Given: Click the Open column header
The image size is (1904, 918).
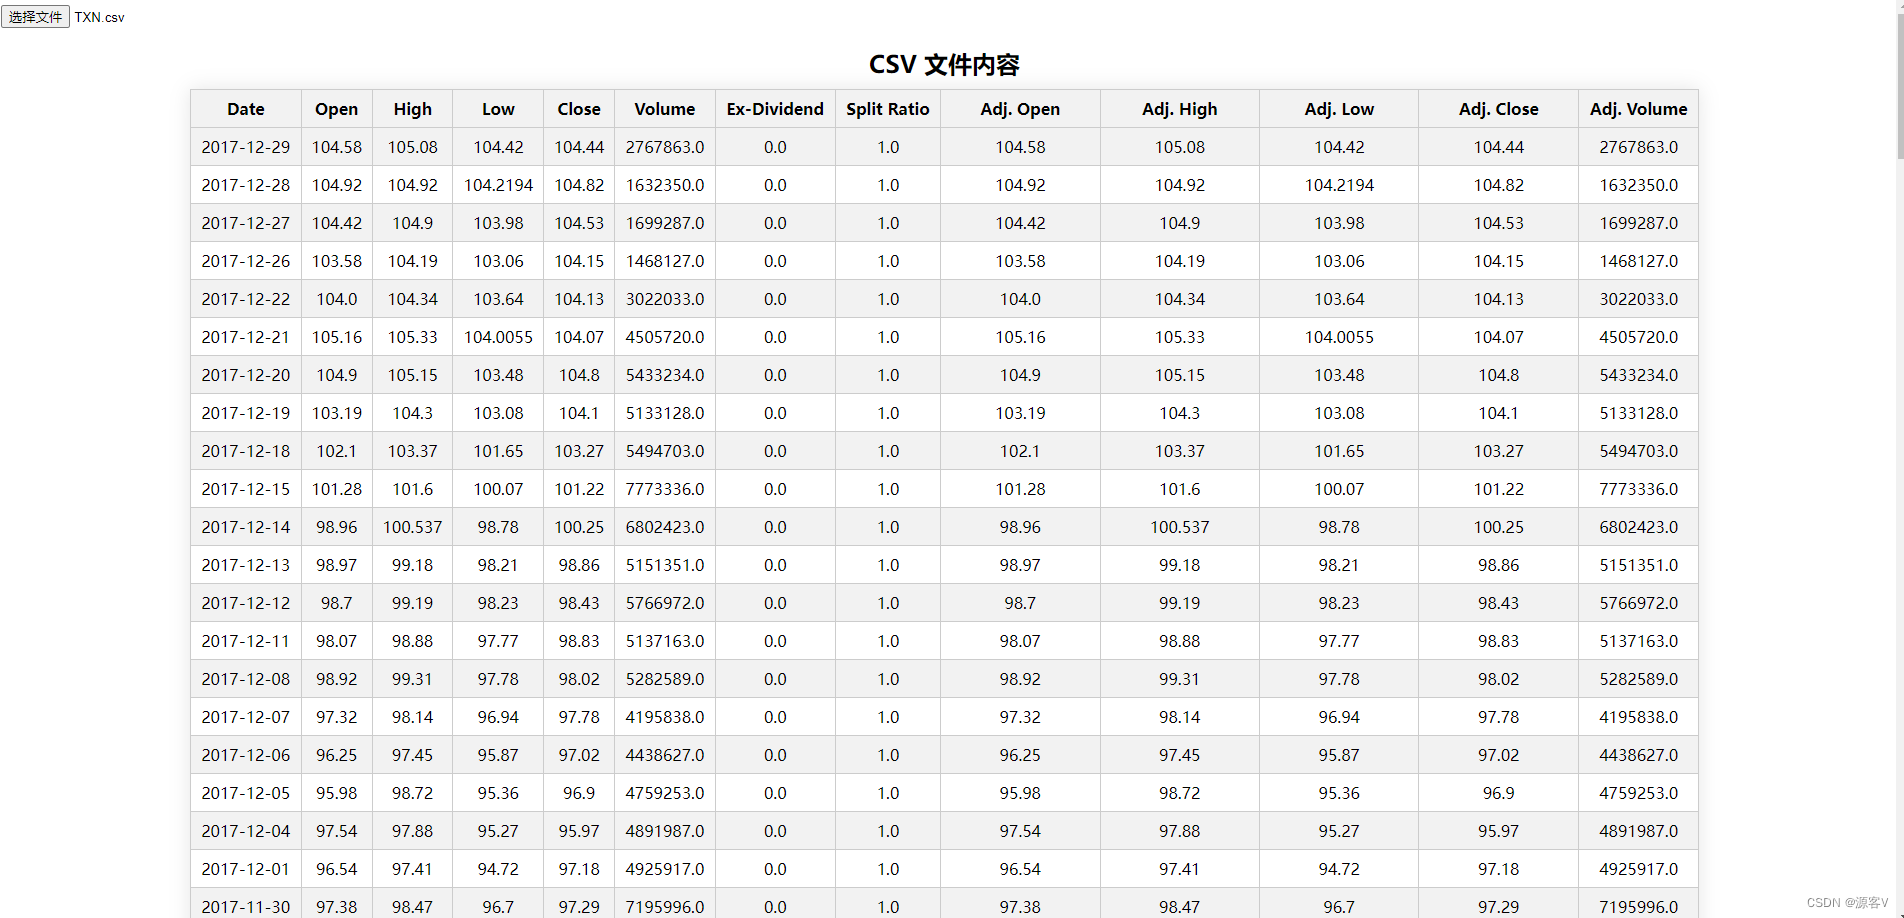Looking at the screenshot, I should [x=337, y=109].
